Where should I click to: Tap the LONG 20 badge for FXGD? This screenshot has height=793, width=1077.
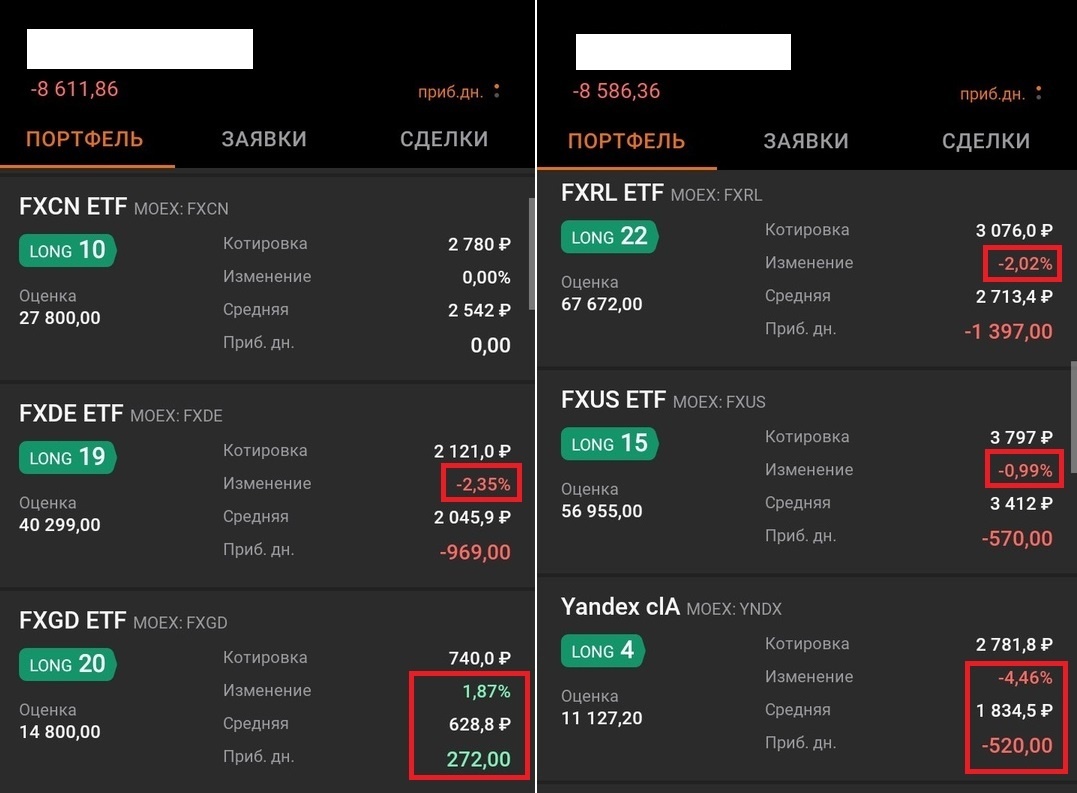[67, 664]
